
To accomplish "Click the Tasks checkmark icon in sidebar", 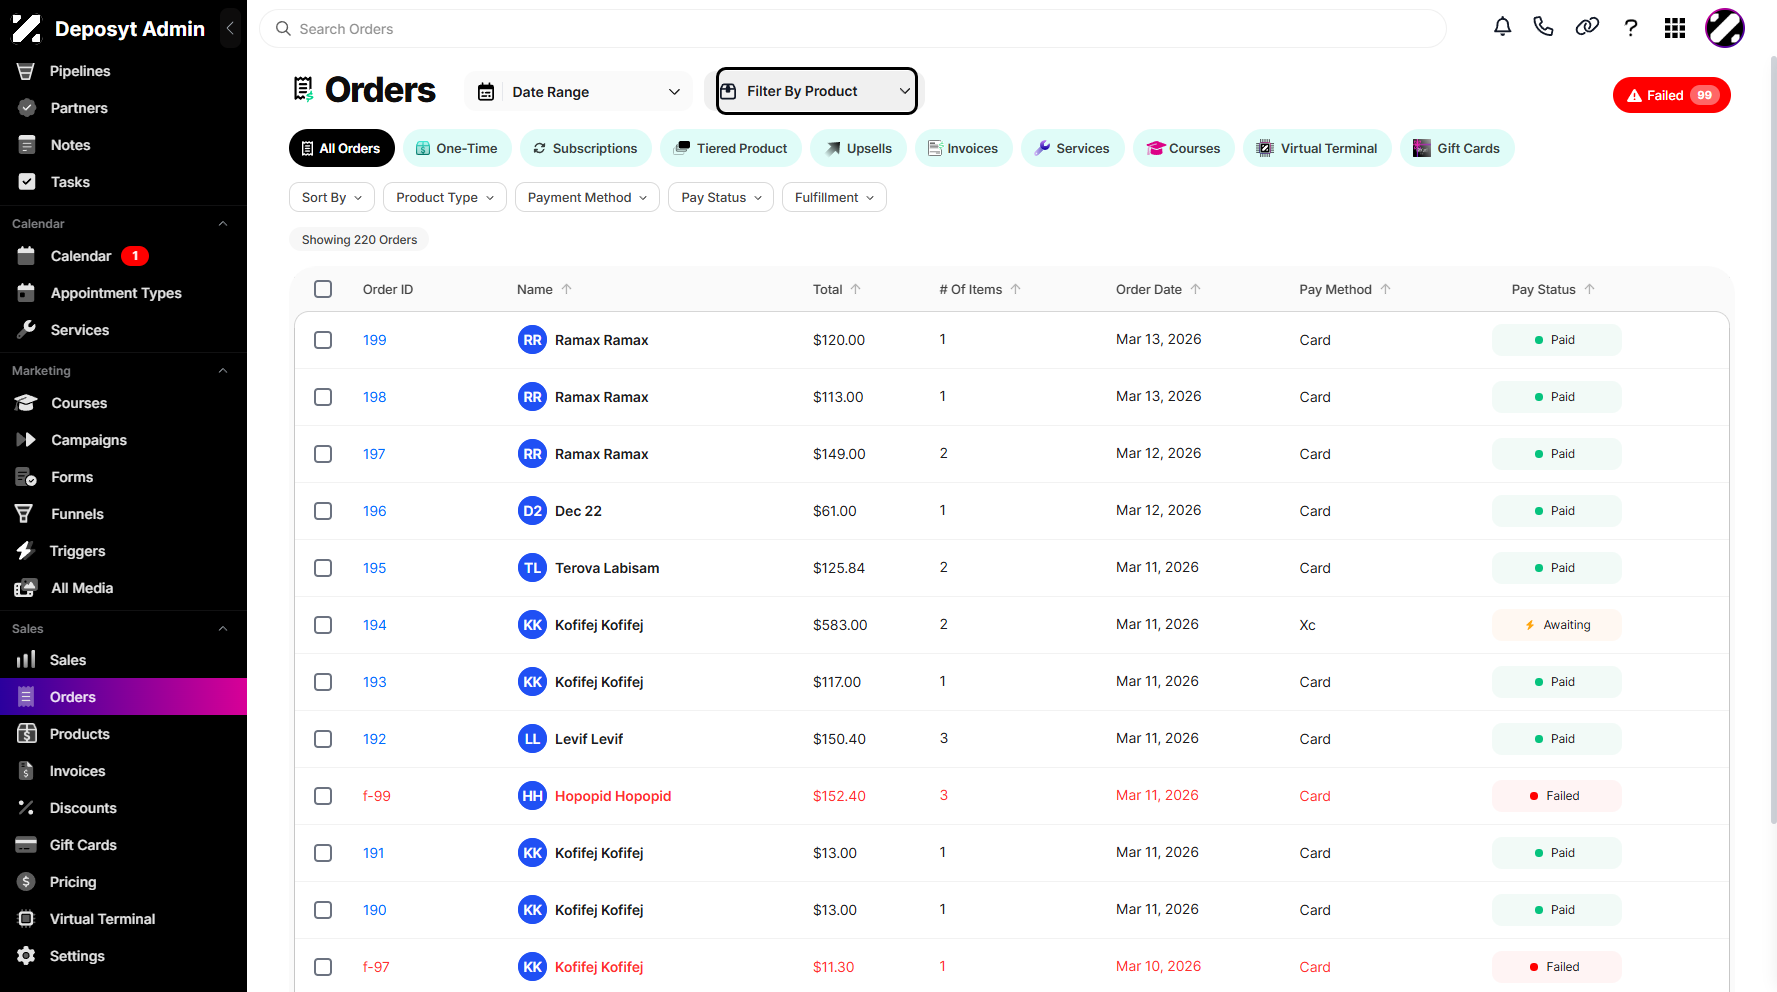I will tap(27, 182).
